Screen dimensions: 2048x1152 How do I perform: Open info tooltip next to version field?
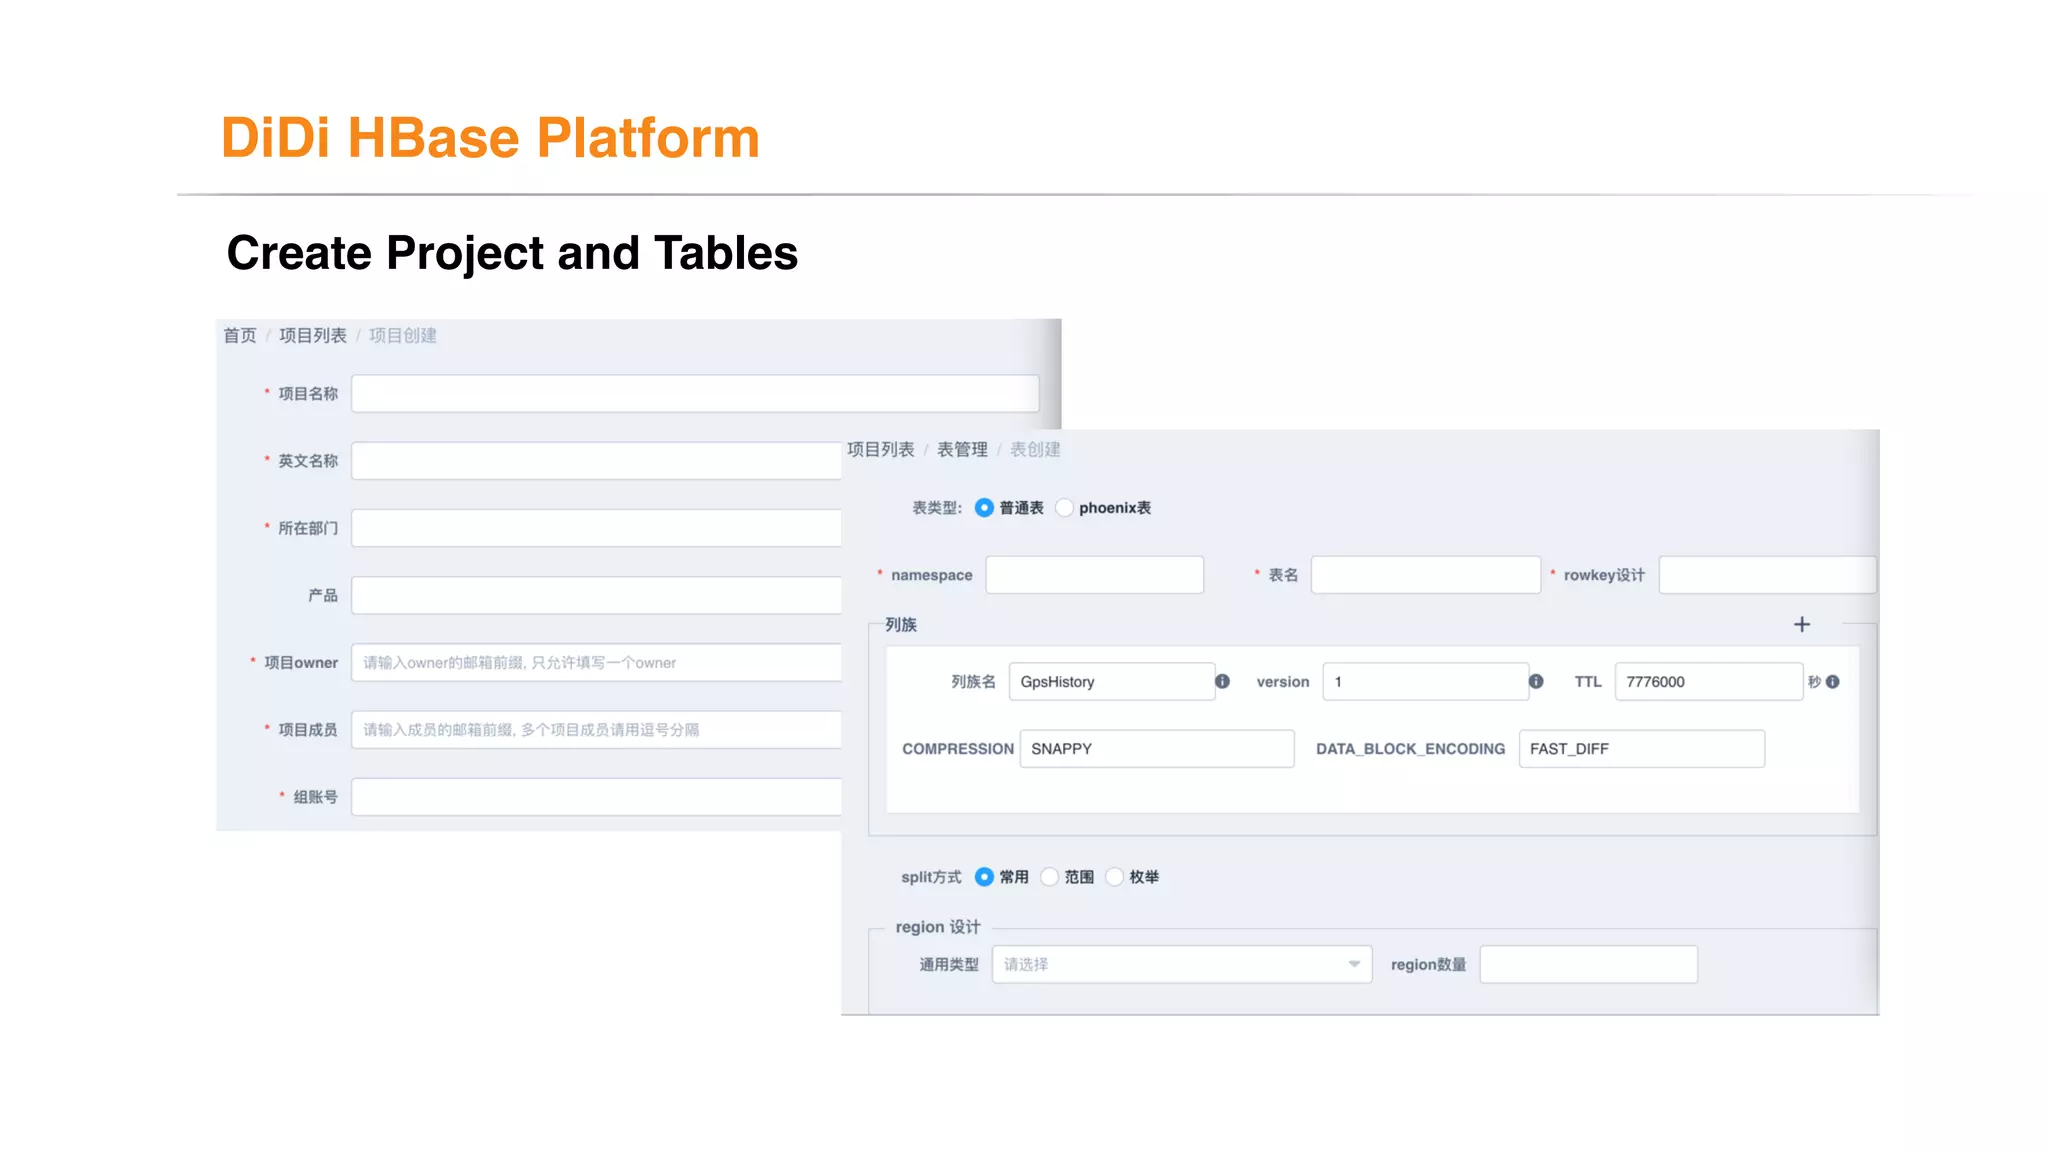pos(1536,681)
